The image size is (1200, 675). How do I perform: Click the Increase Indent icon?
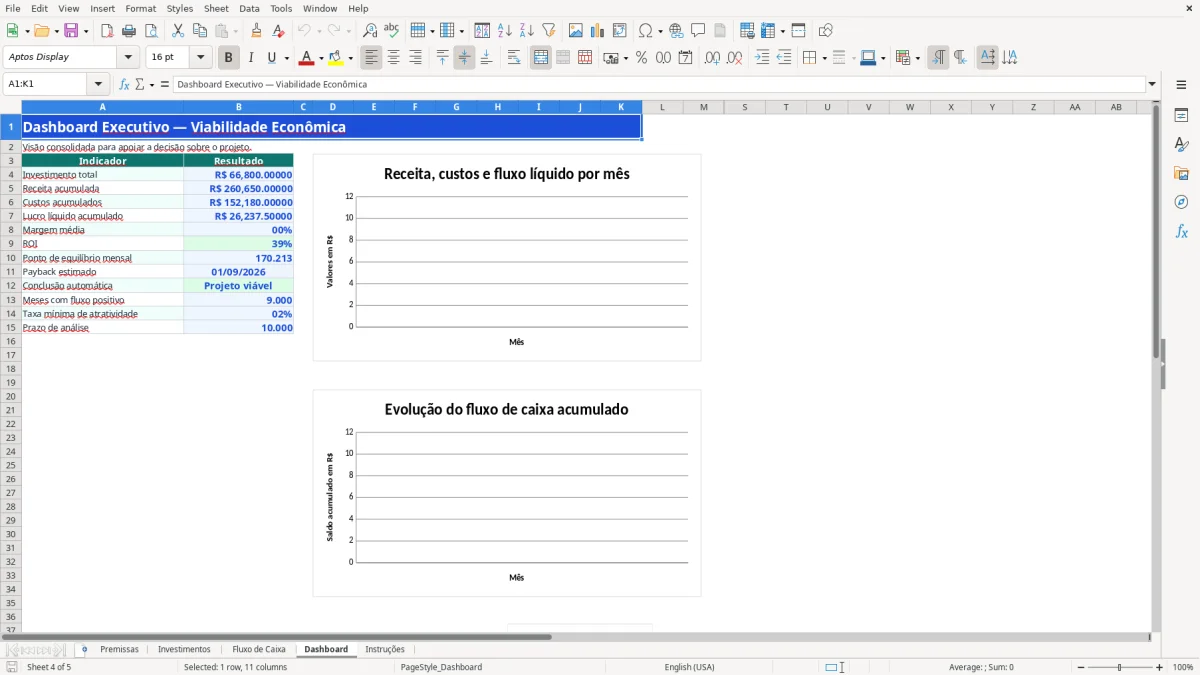762,58
